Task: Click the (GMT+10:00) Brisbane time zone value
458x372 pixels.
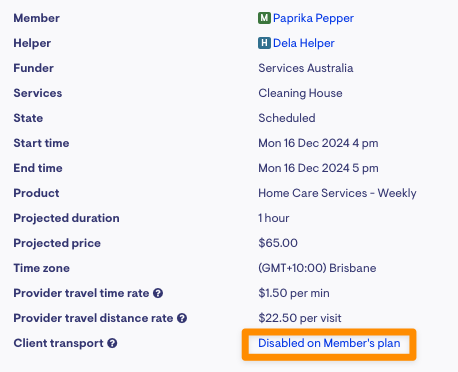Action: [317, 268]
